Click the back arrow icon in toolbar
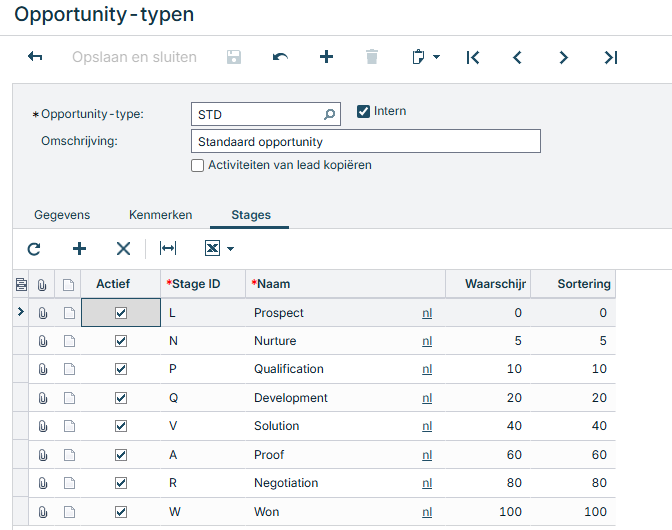The image size is (672, 530). click(35, 58)
